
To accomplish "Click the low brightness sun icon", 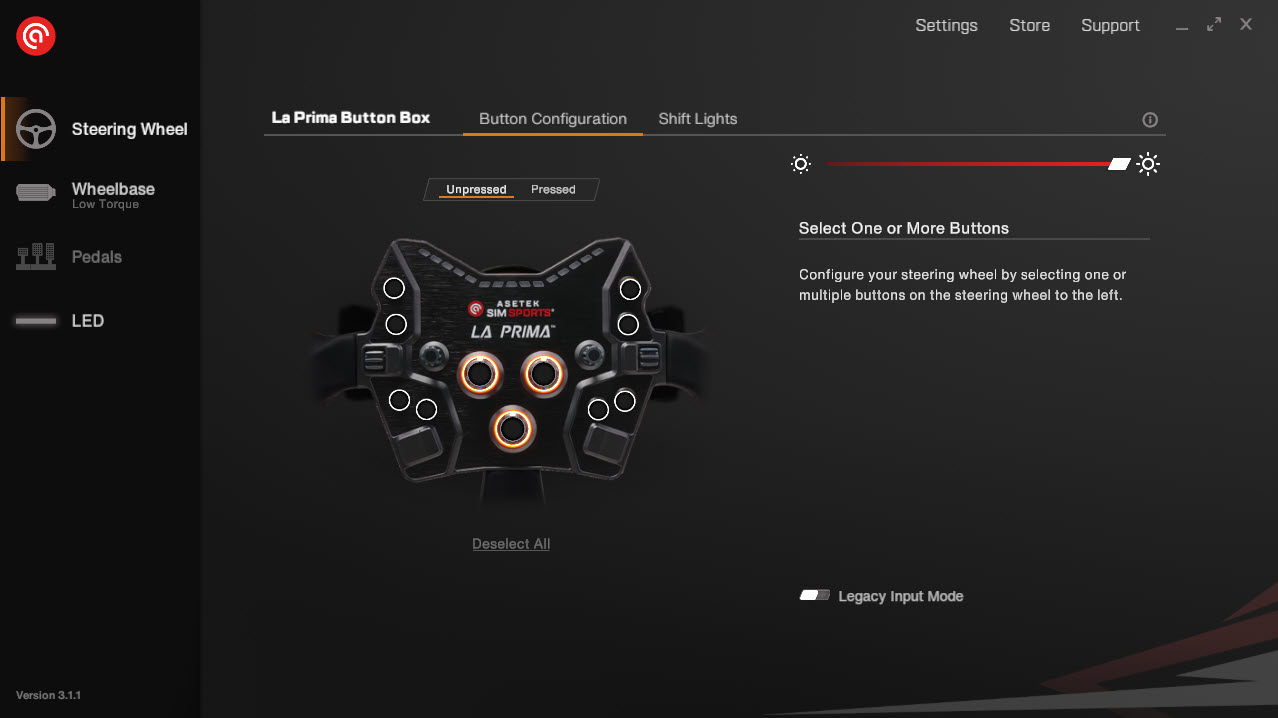I will coord(801,164).
